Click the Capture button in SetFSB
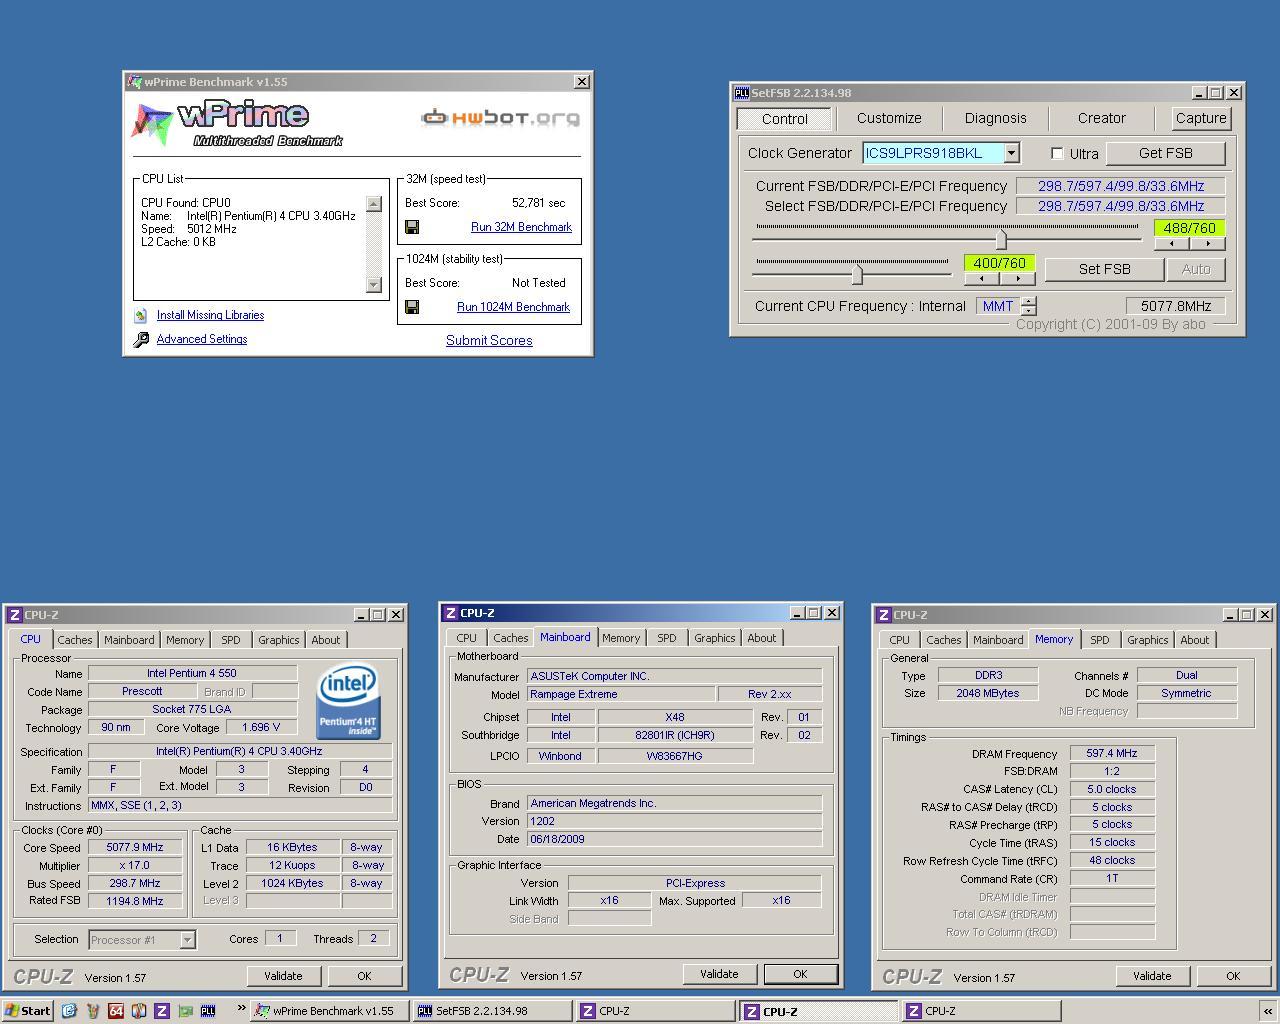The height and width of the screenshot is (1024, 1280). 1201,118
